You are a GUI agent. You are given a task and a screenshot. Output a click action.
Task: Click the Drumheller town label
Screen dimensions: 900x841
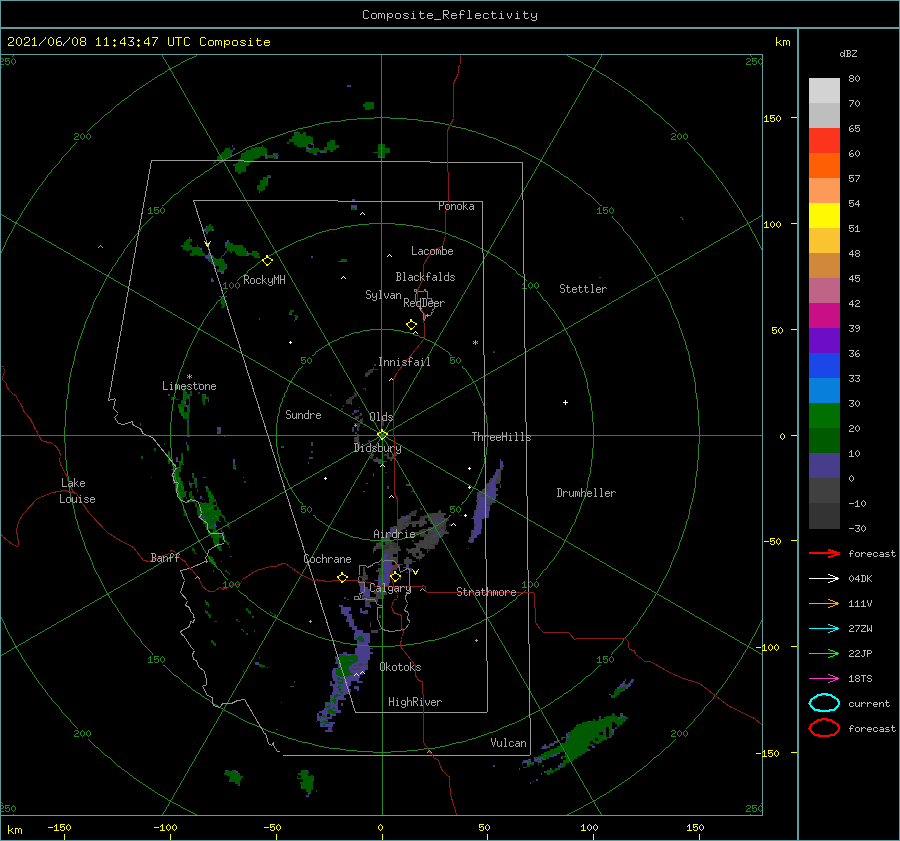pos(586,493)
